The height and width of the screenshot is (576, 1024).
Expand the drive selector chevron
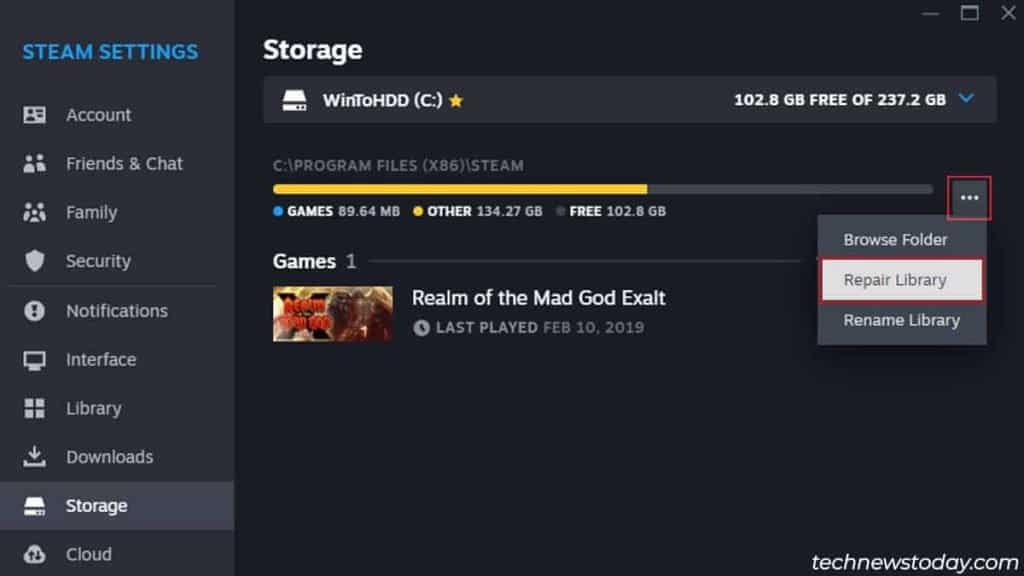pyautogui.click(x=967, y=99)
